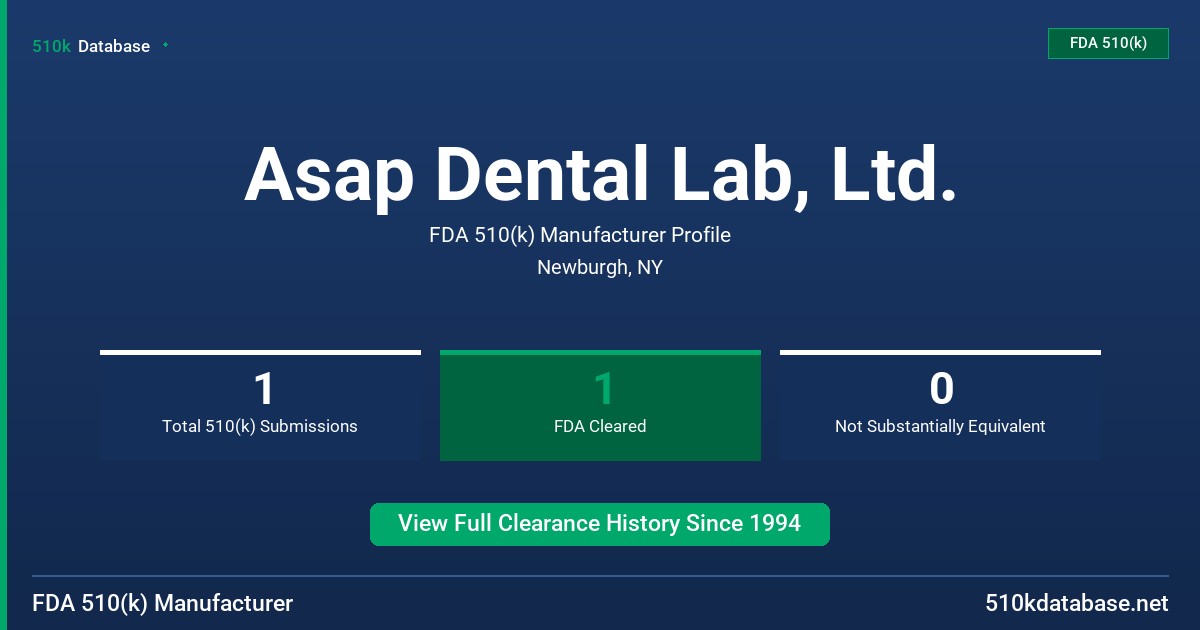Click the FDA 510(k) badge

tap(1108, 43)
